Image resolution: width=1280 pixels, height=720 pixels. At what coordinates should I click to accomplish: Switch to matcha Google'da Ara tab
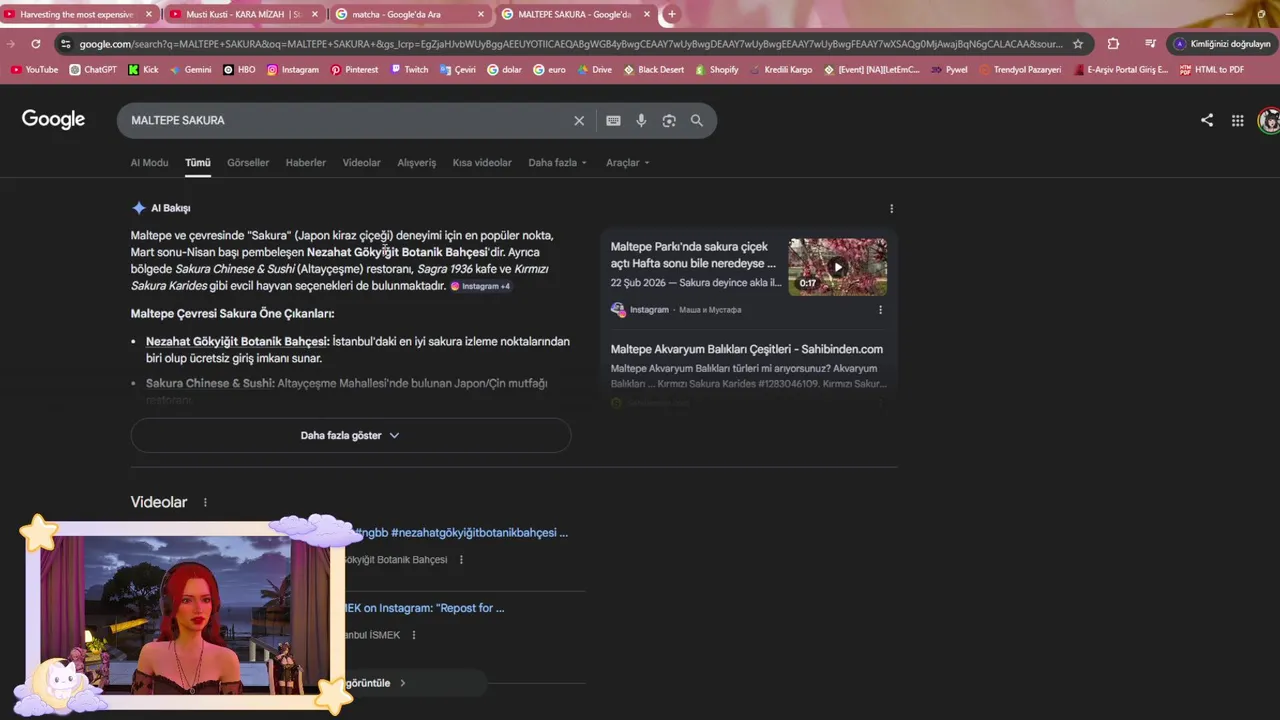[x=410, y=15]
